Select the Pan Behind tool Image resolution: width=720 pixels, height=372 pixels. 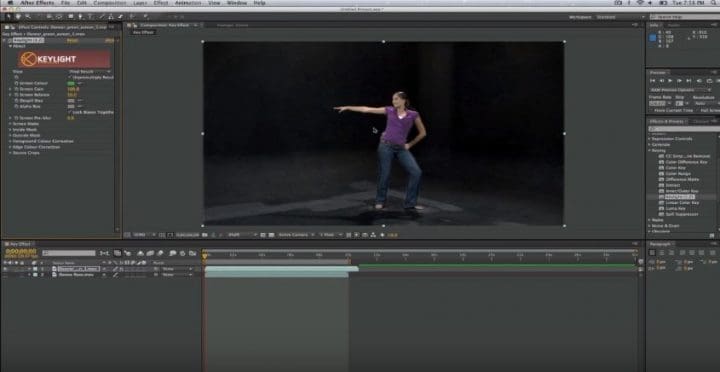[x=59, y=17]
